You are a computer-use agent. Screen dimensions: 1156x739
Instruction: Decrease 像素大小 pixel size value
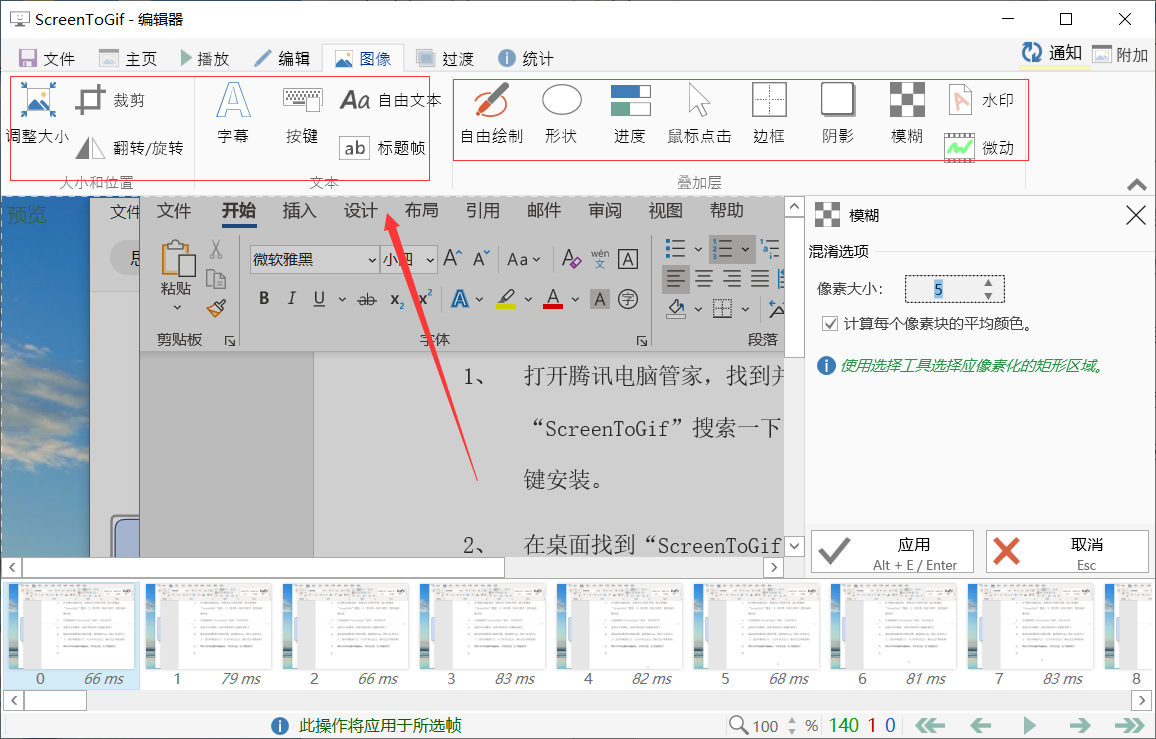(988, 296)
